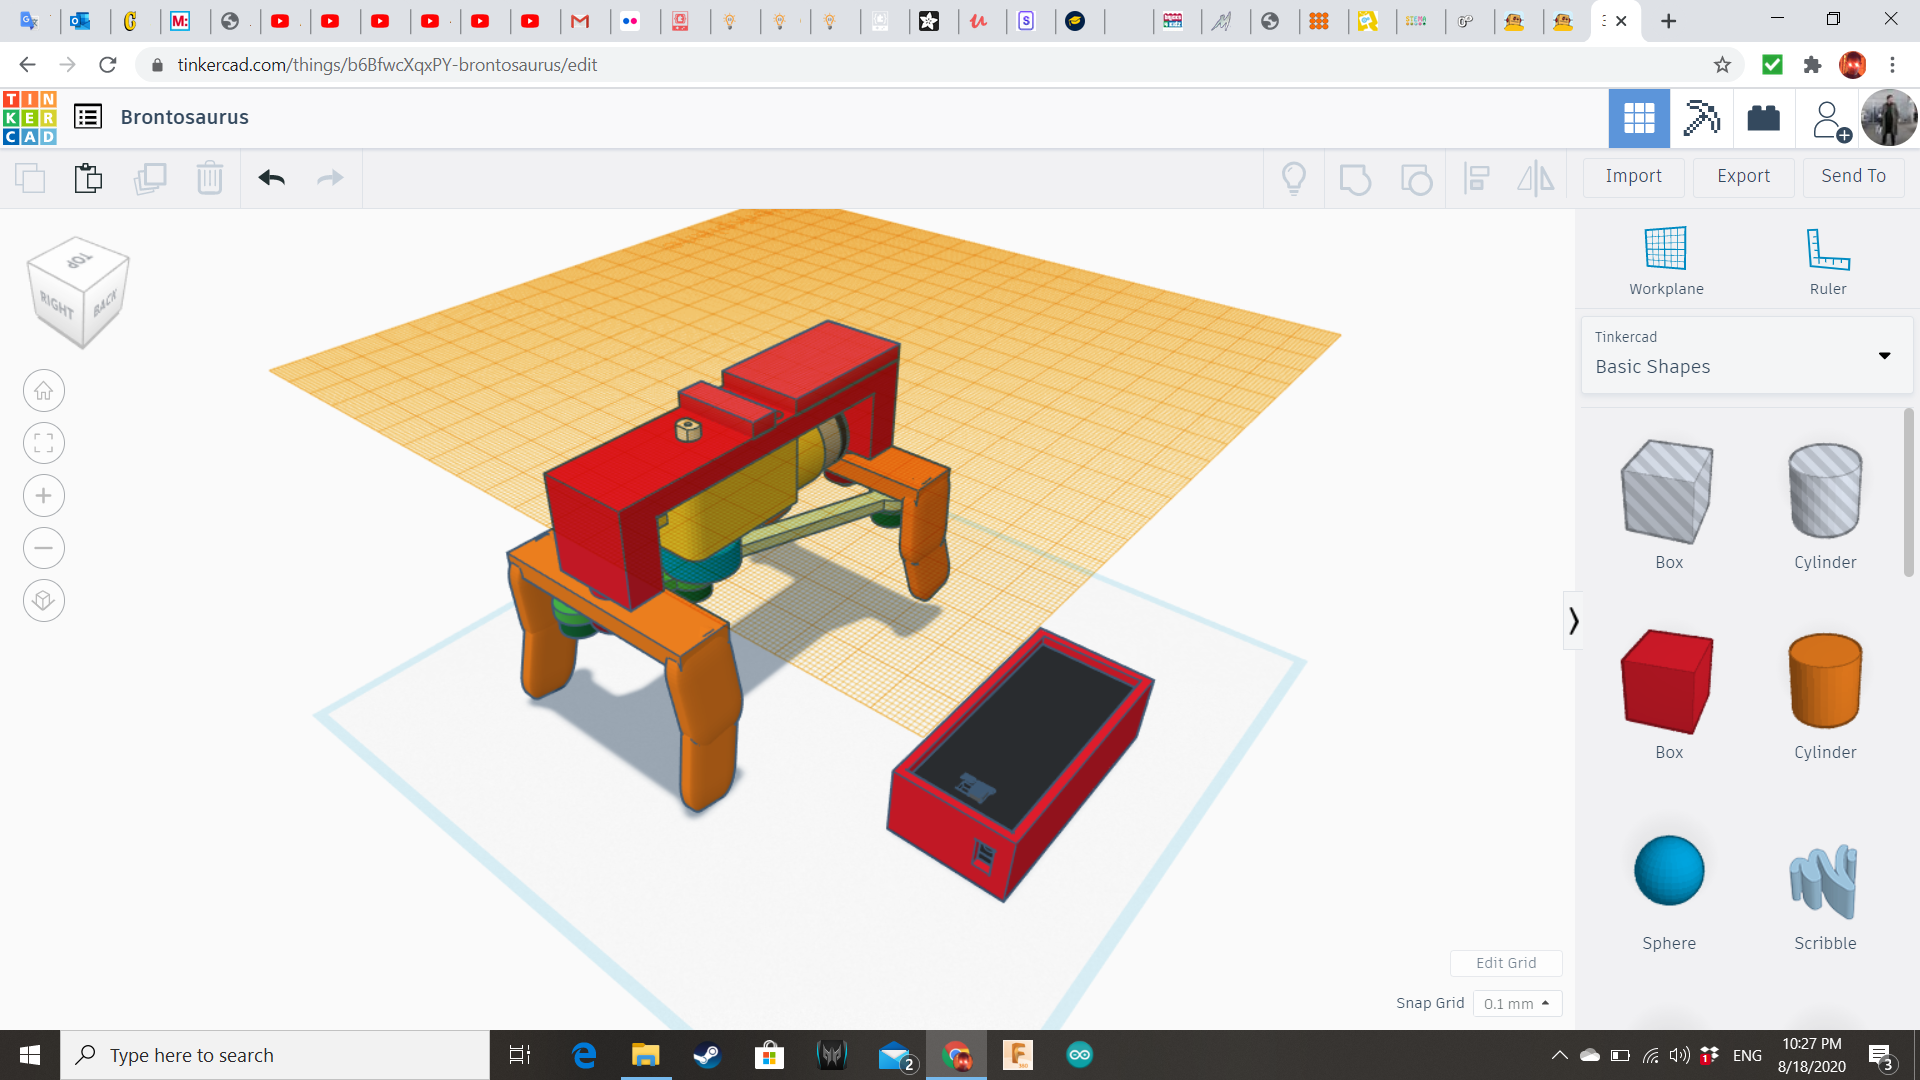Click the Undo arrow icon
The image size is (1920, 1080).
[x=271, y=178]
